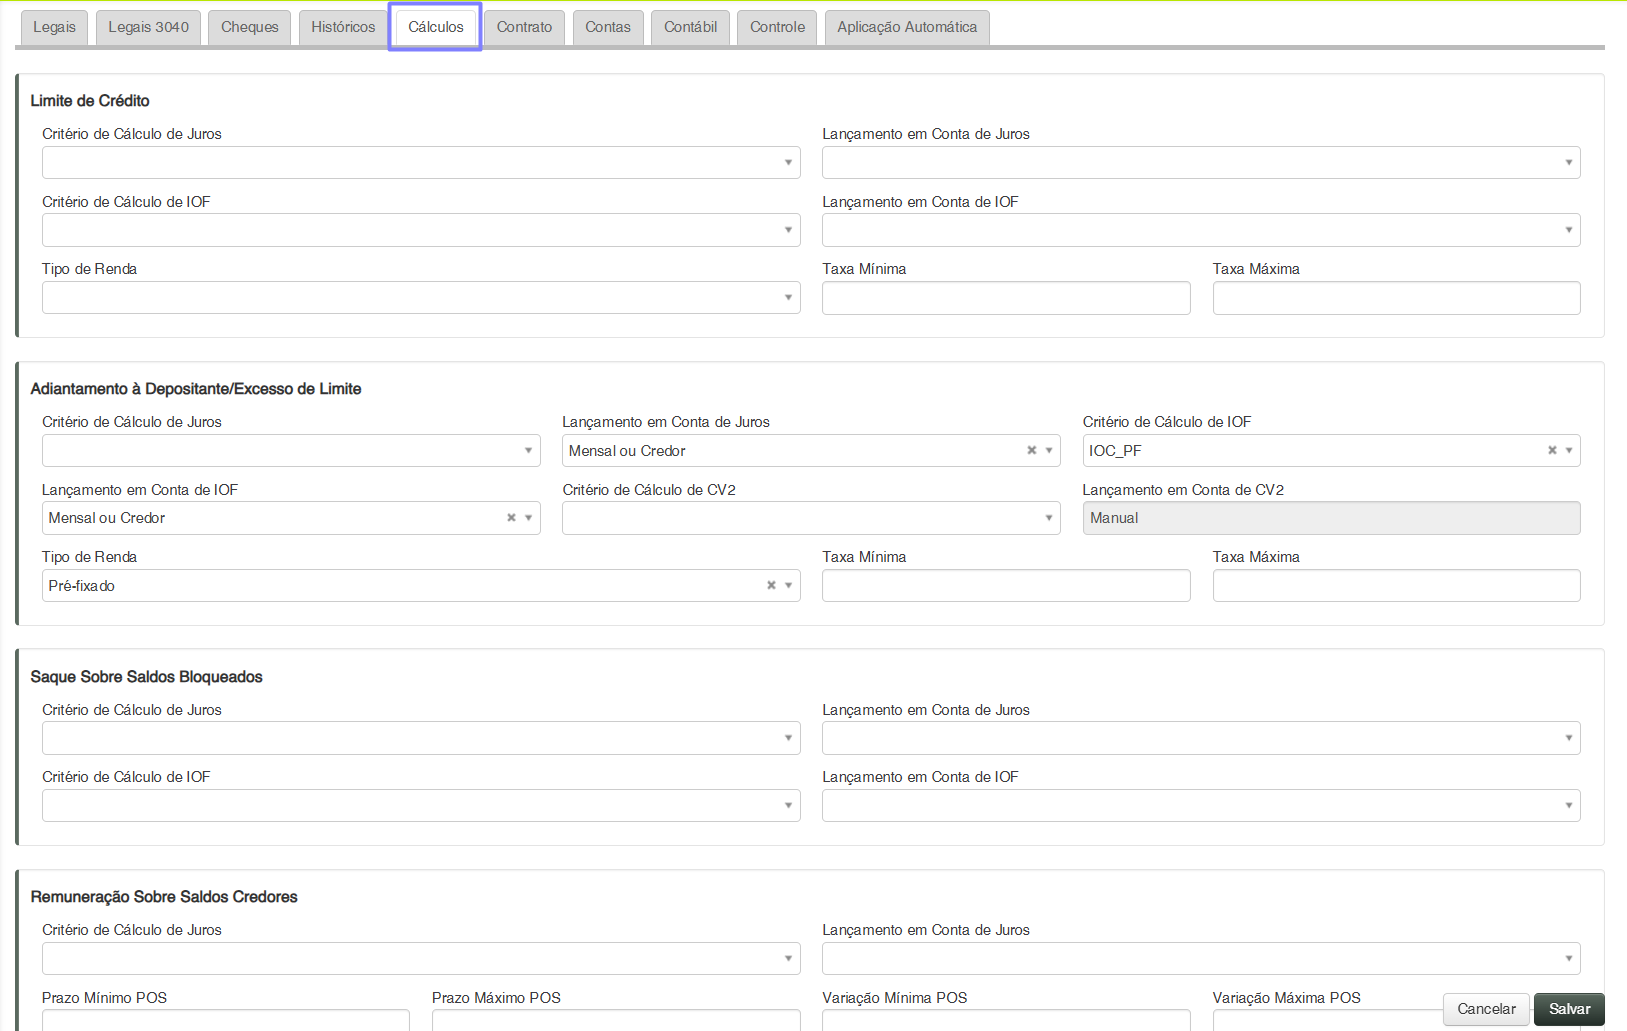Remove the Pré-fixado Tipo de Renda selection

pos(771,586)
